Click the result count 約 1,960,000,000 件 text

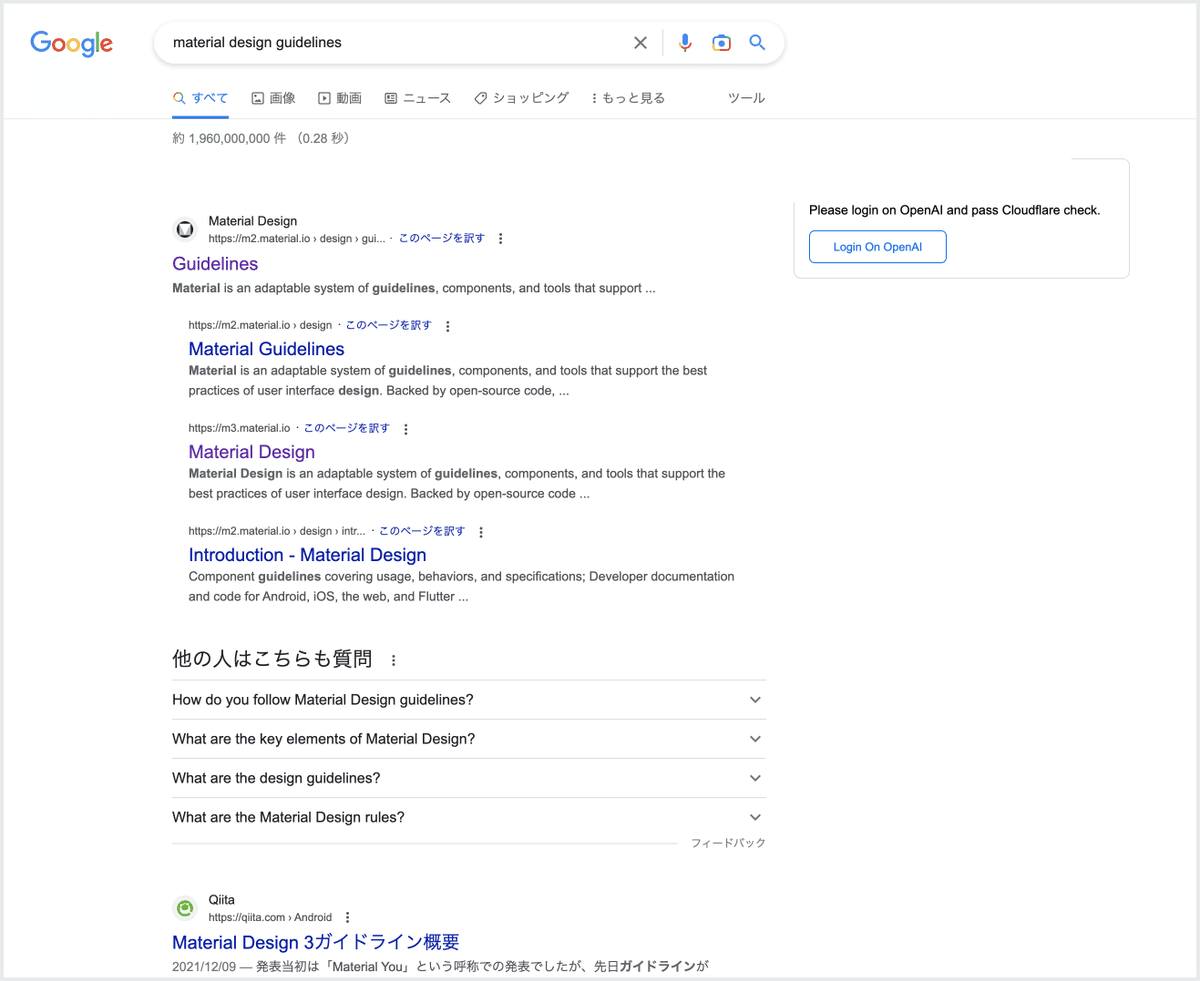pos(229,139)
